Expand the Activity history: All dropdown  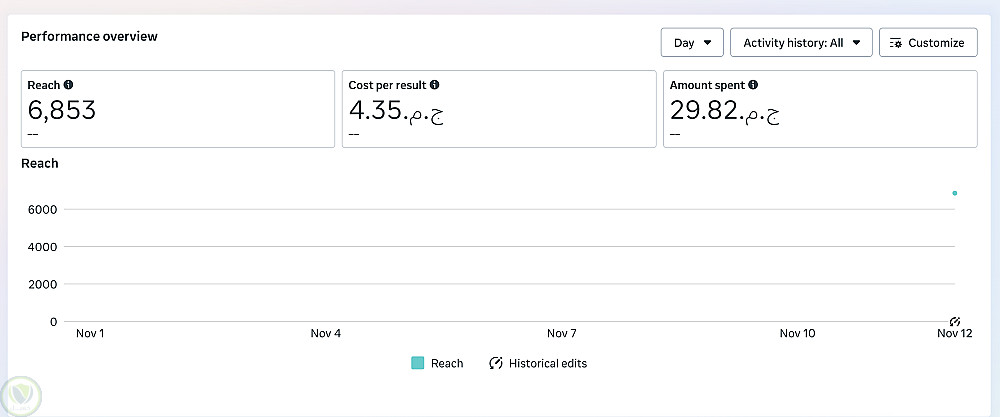[x=801, y=43]
